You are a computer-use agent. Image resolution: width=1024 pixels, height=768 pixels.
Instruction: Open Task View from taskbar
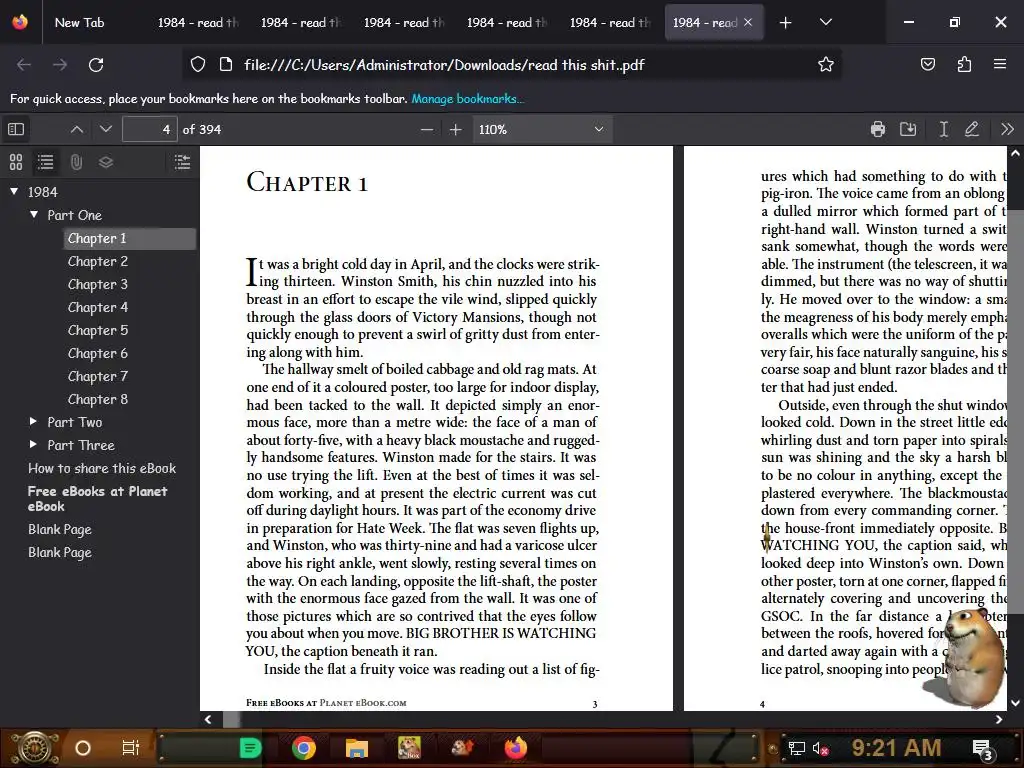tap(131, 748)
